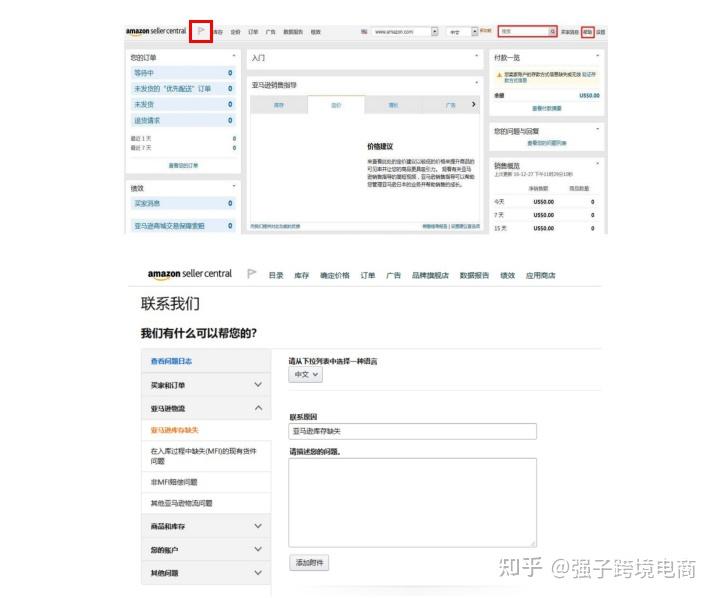Viewport: 714px width, 598px height.
Task: Click the flag icon on Contact Us page
Action: click(x=251, y=274)
